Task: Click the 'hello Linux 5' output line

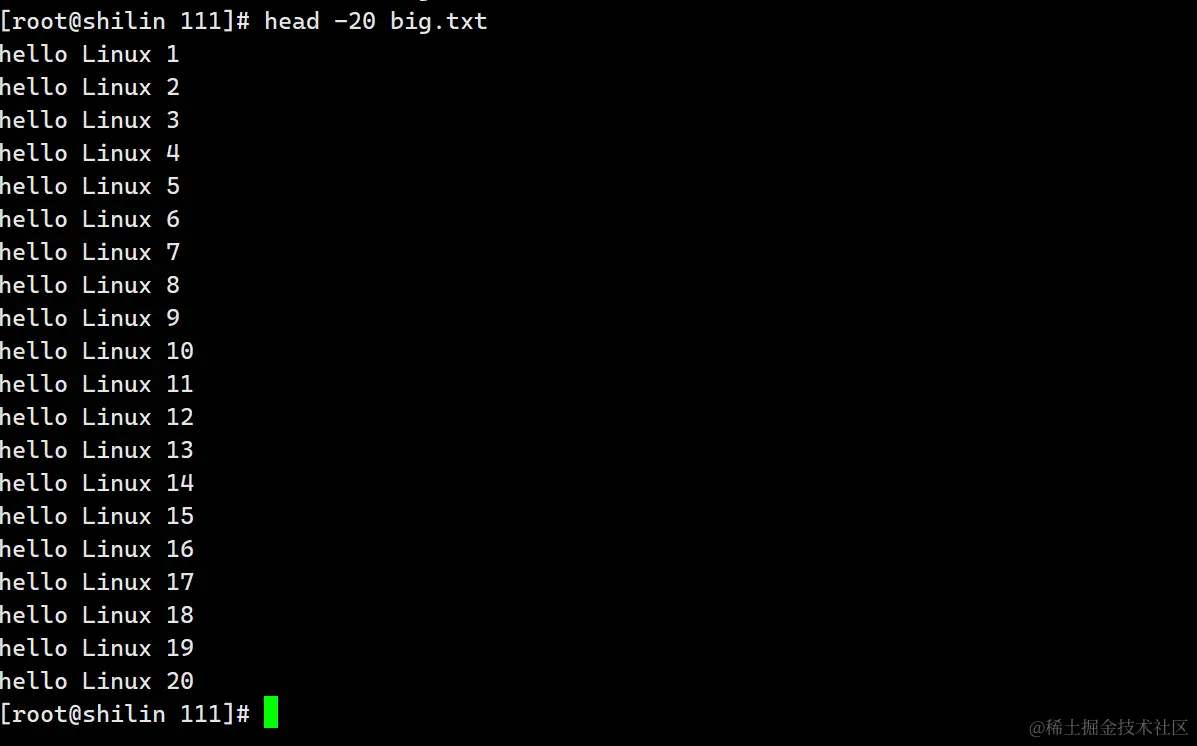Action: click(89, 186)
